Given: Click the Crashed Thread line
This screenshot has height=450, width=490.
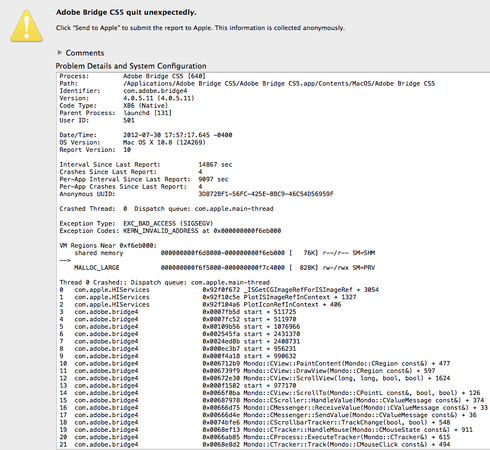Looking at the screenshot, I should (x=166, y=209).
